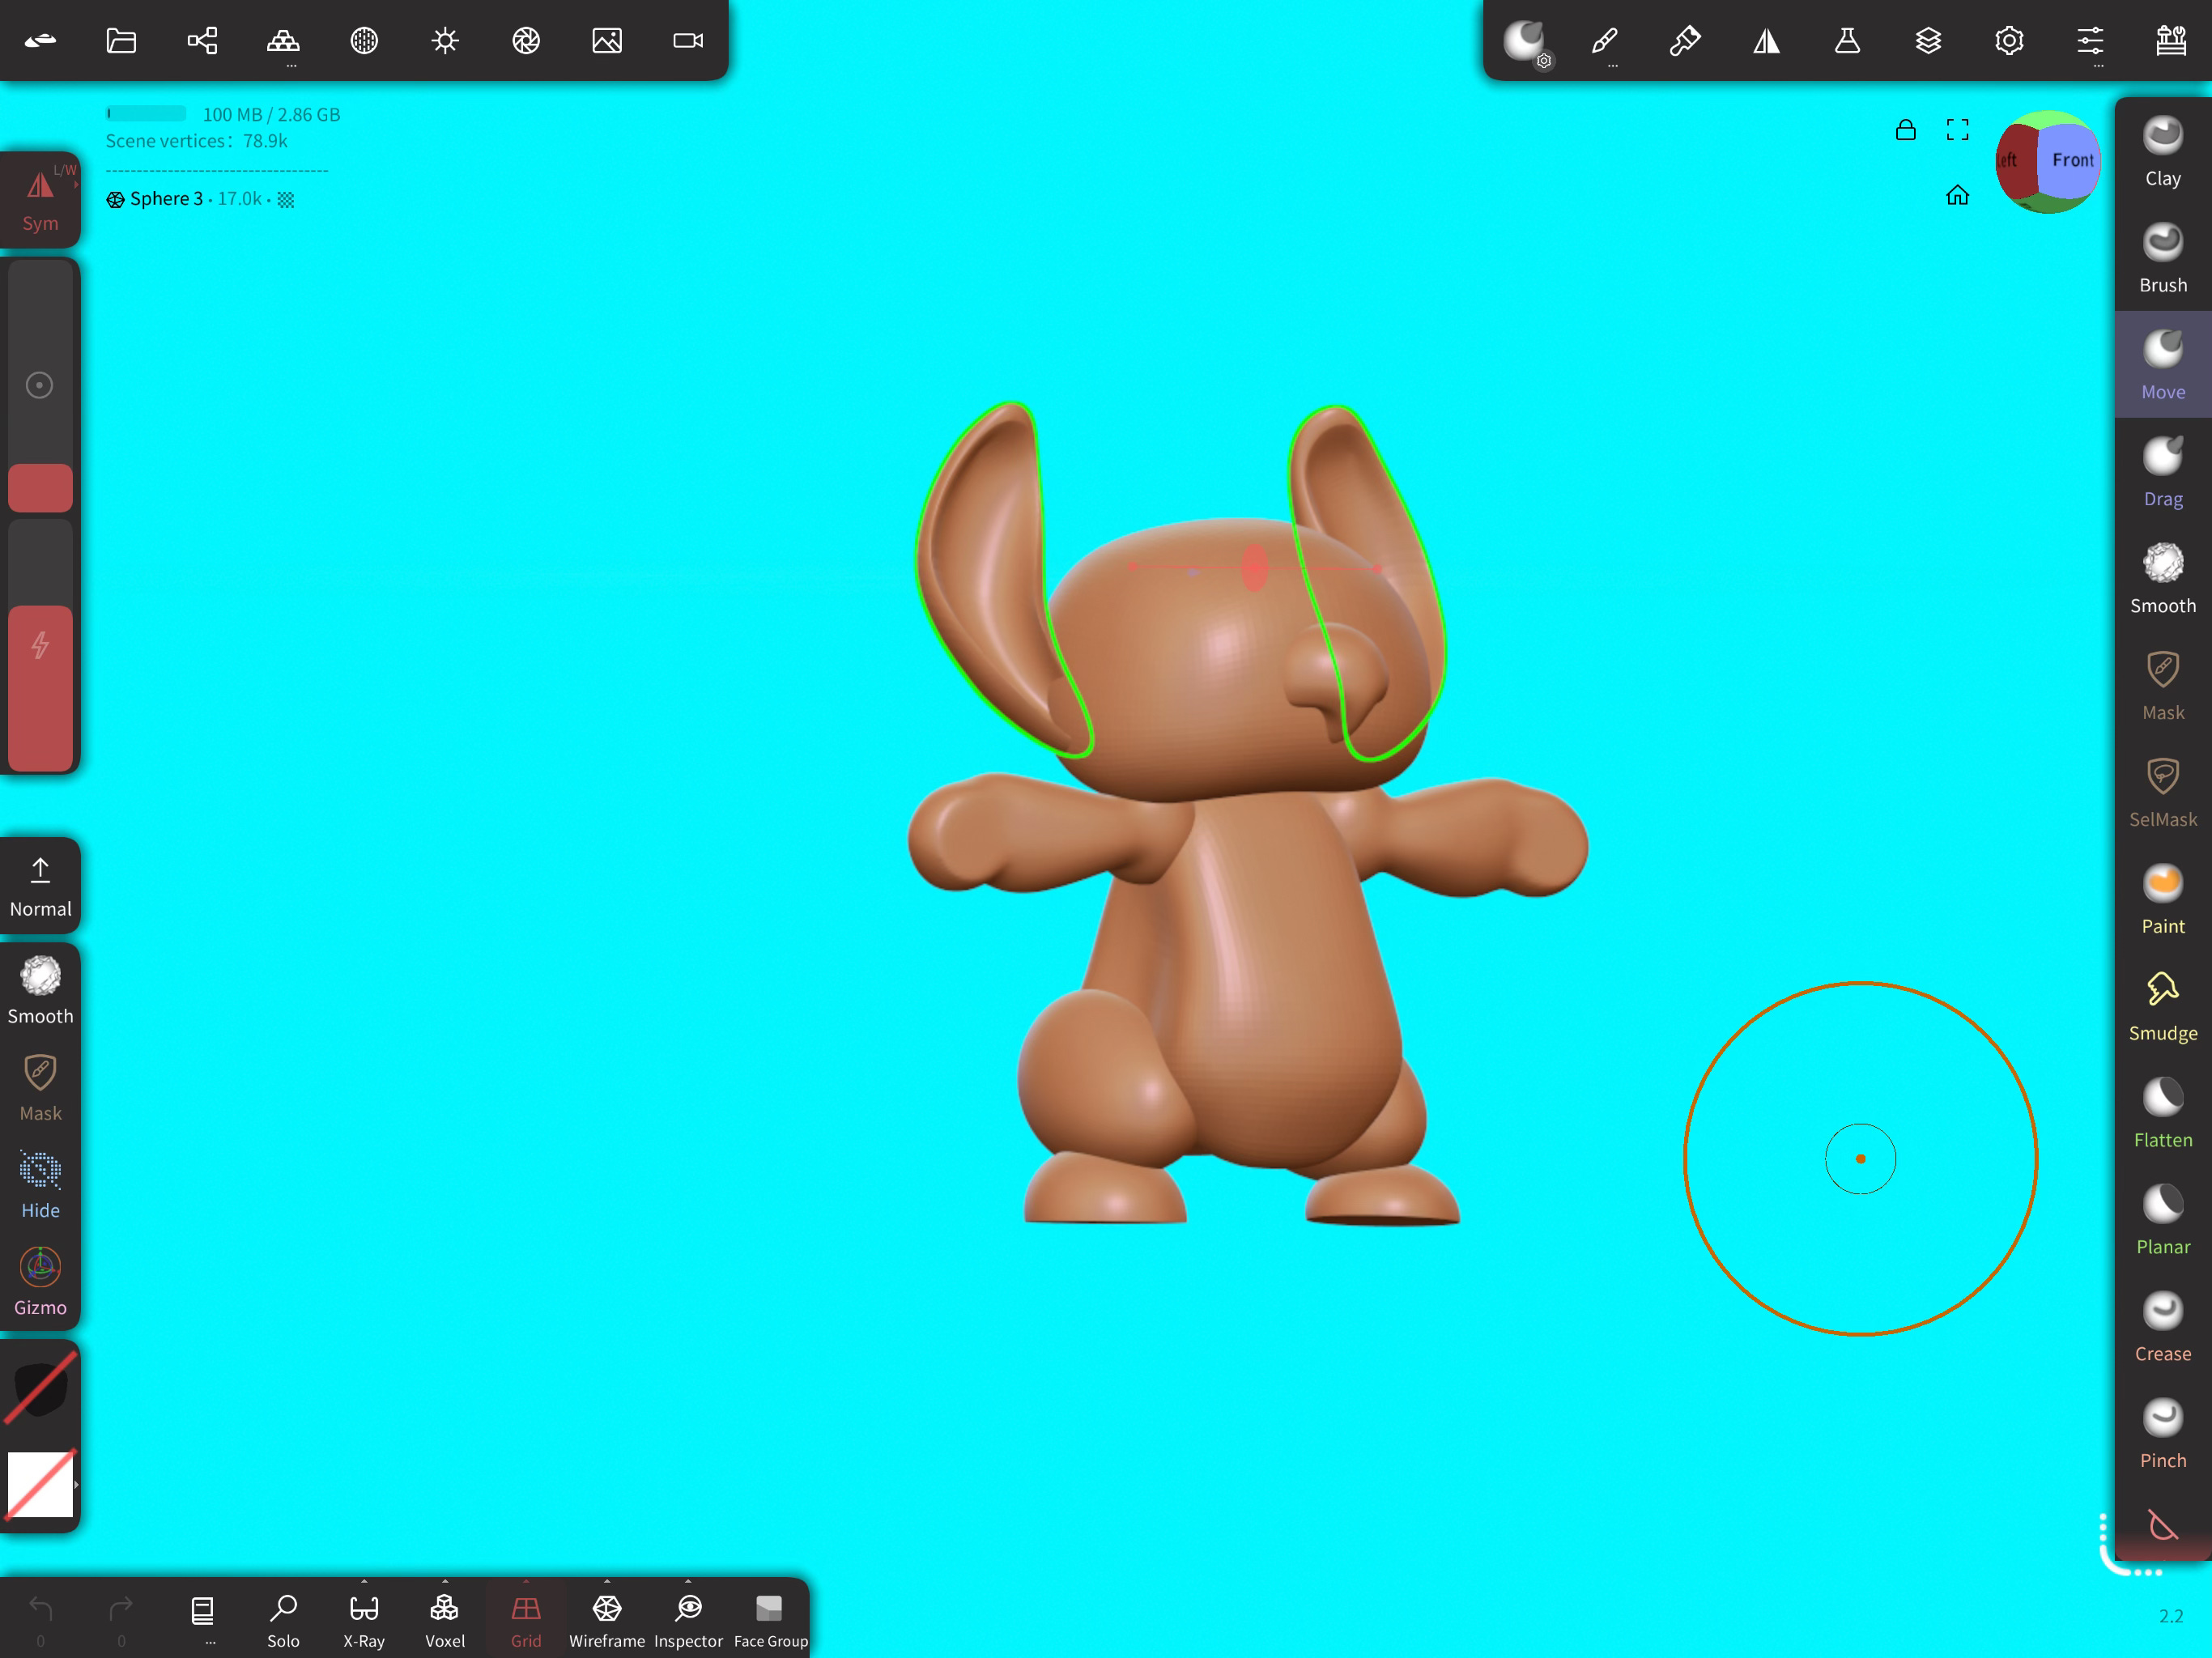Lock the camera with padlock icon
Screen dimensions: 2212x1658
(x=1905, y=130)
